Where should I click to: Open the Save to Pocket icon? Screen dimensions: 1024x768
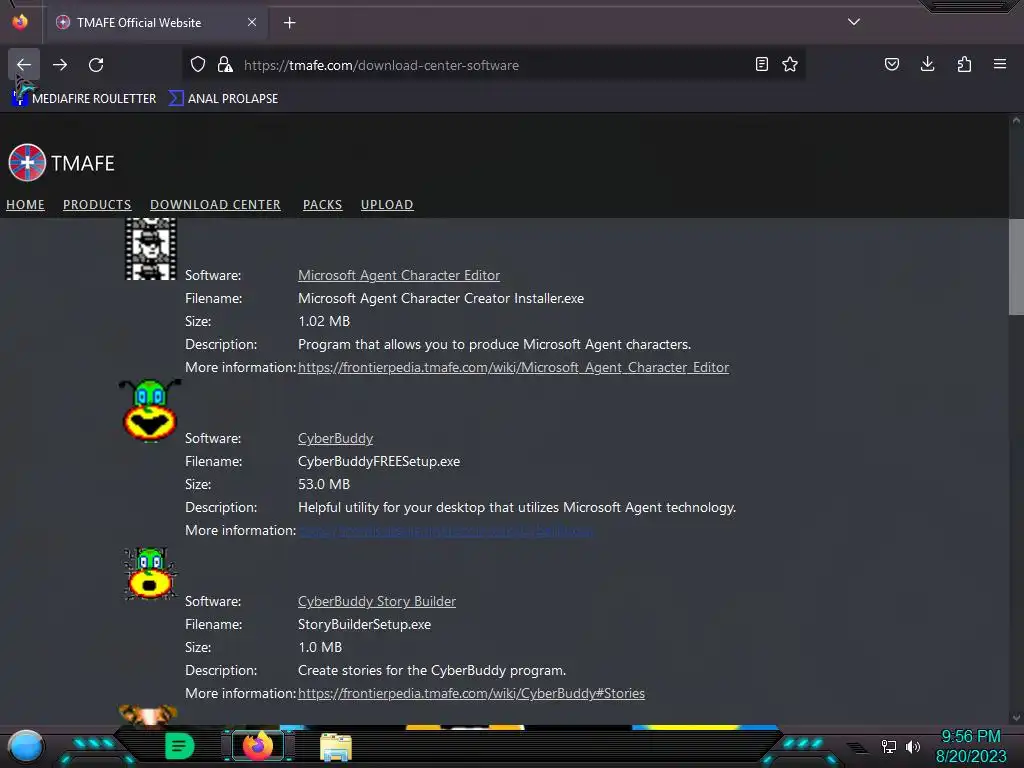click(x=892, y=65)
